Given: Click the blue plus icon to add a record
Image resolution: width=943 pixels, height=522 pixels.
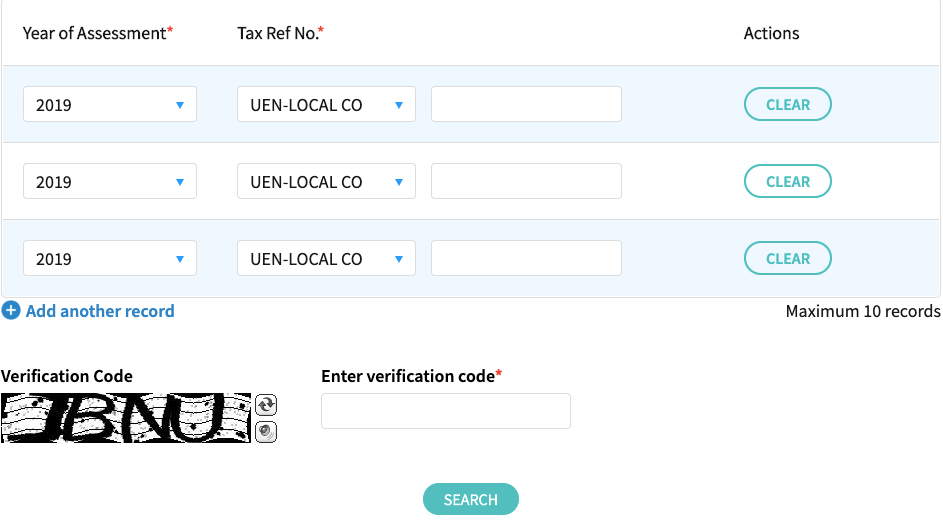Looking at the screenshot, I should (x=11, y=310).
